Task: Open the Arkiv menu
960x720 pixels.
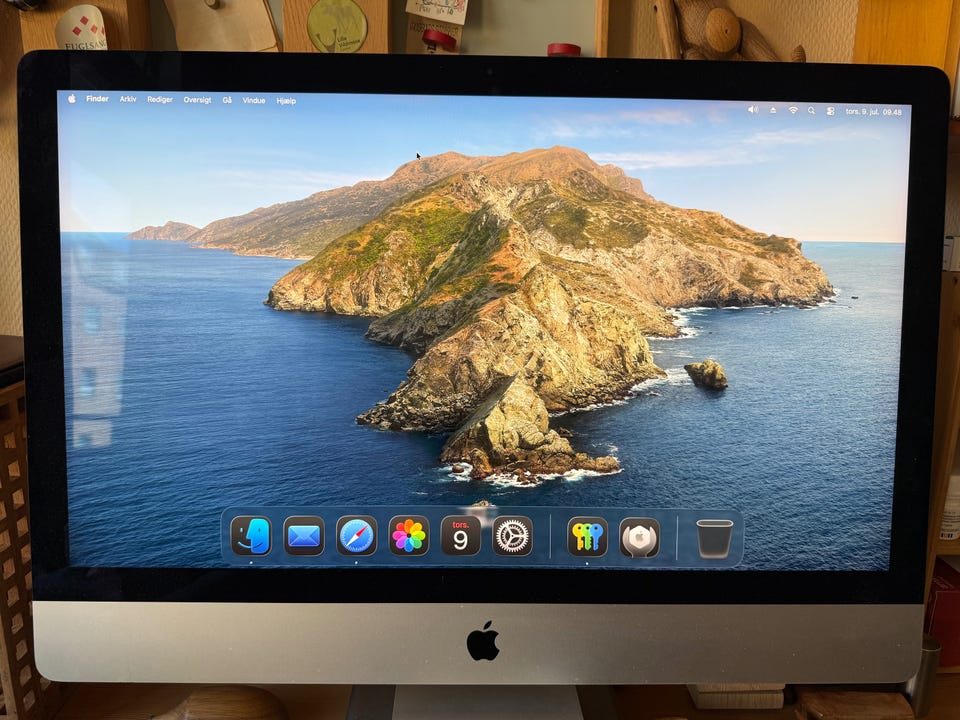Action: pos(128,99)
